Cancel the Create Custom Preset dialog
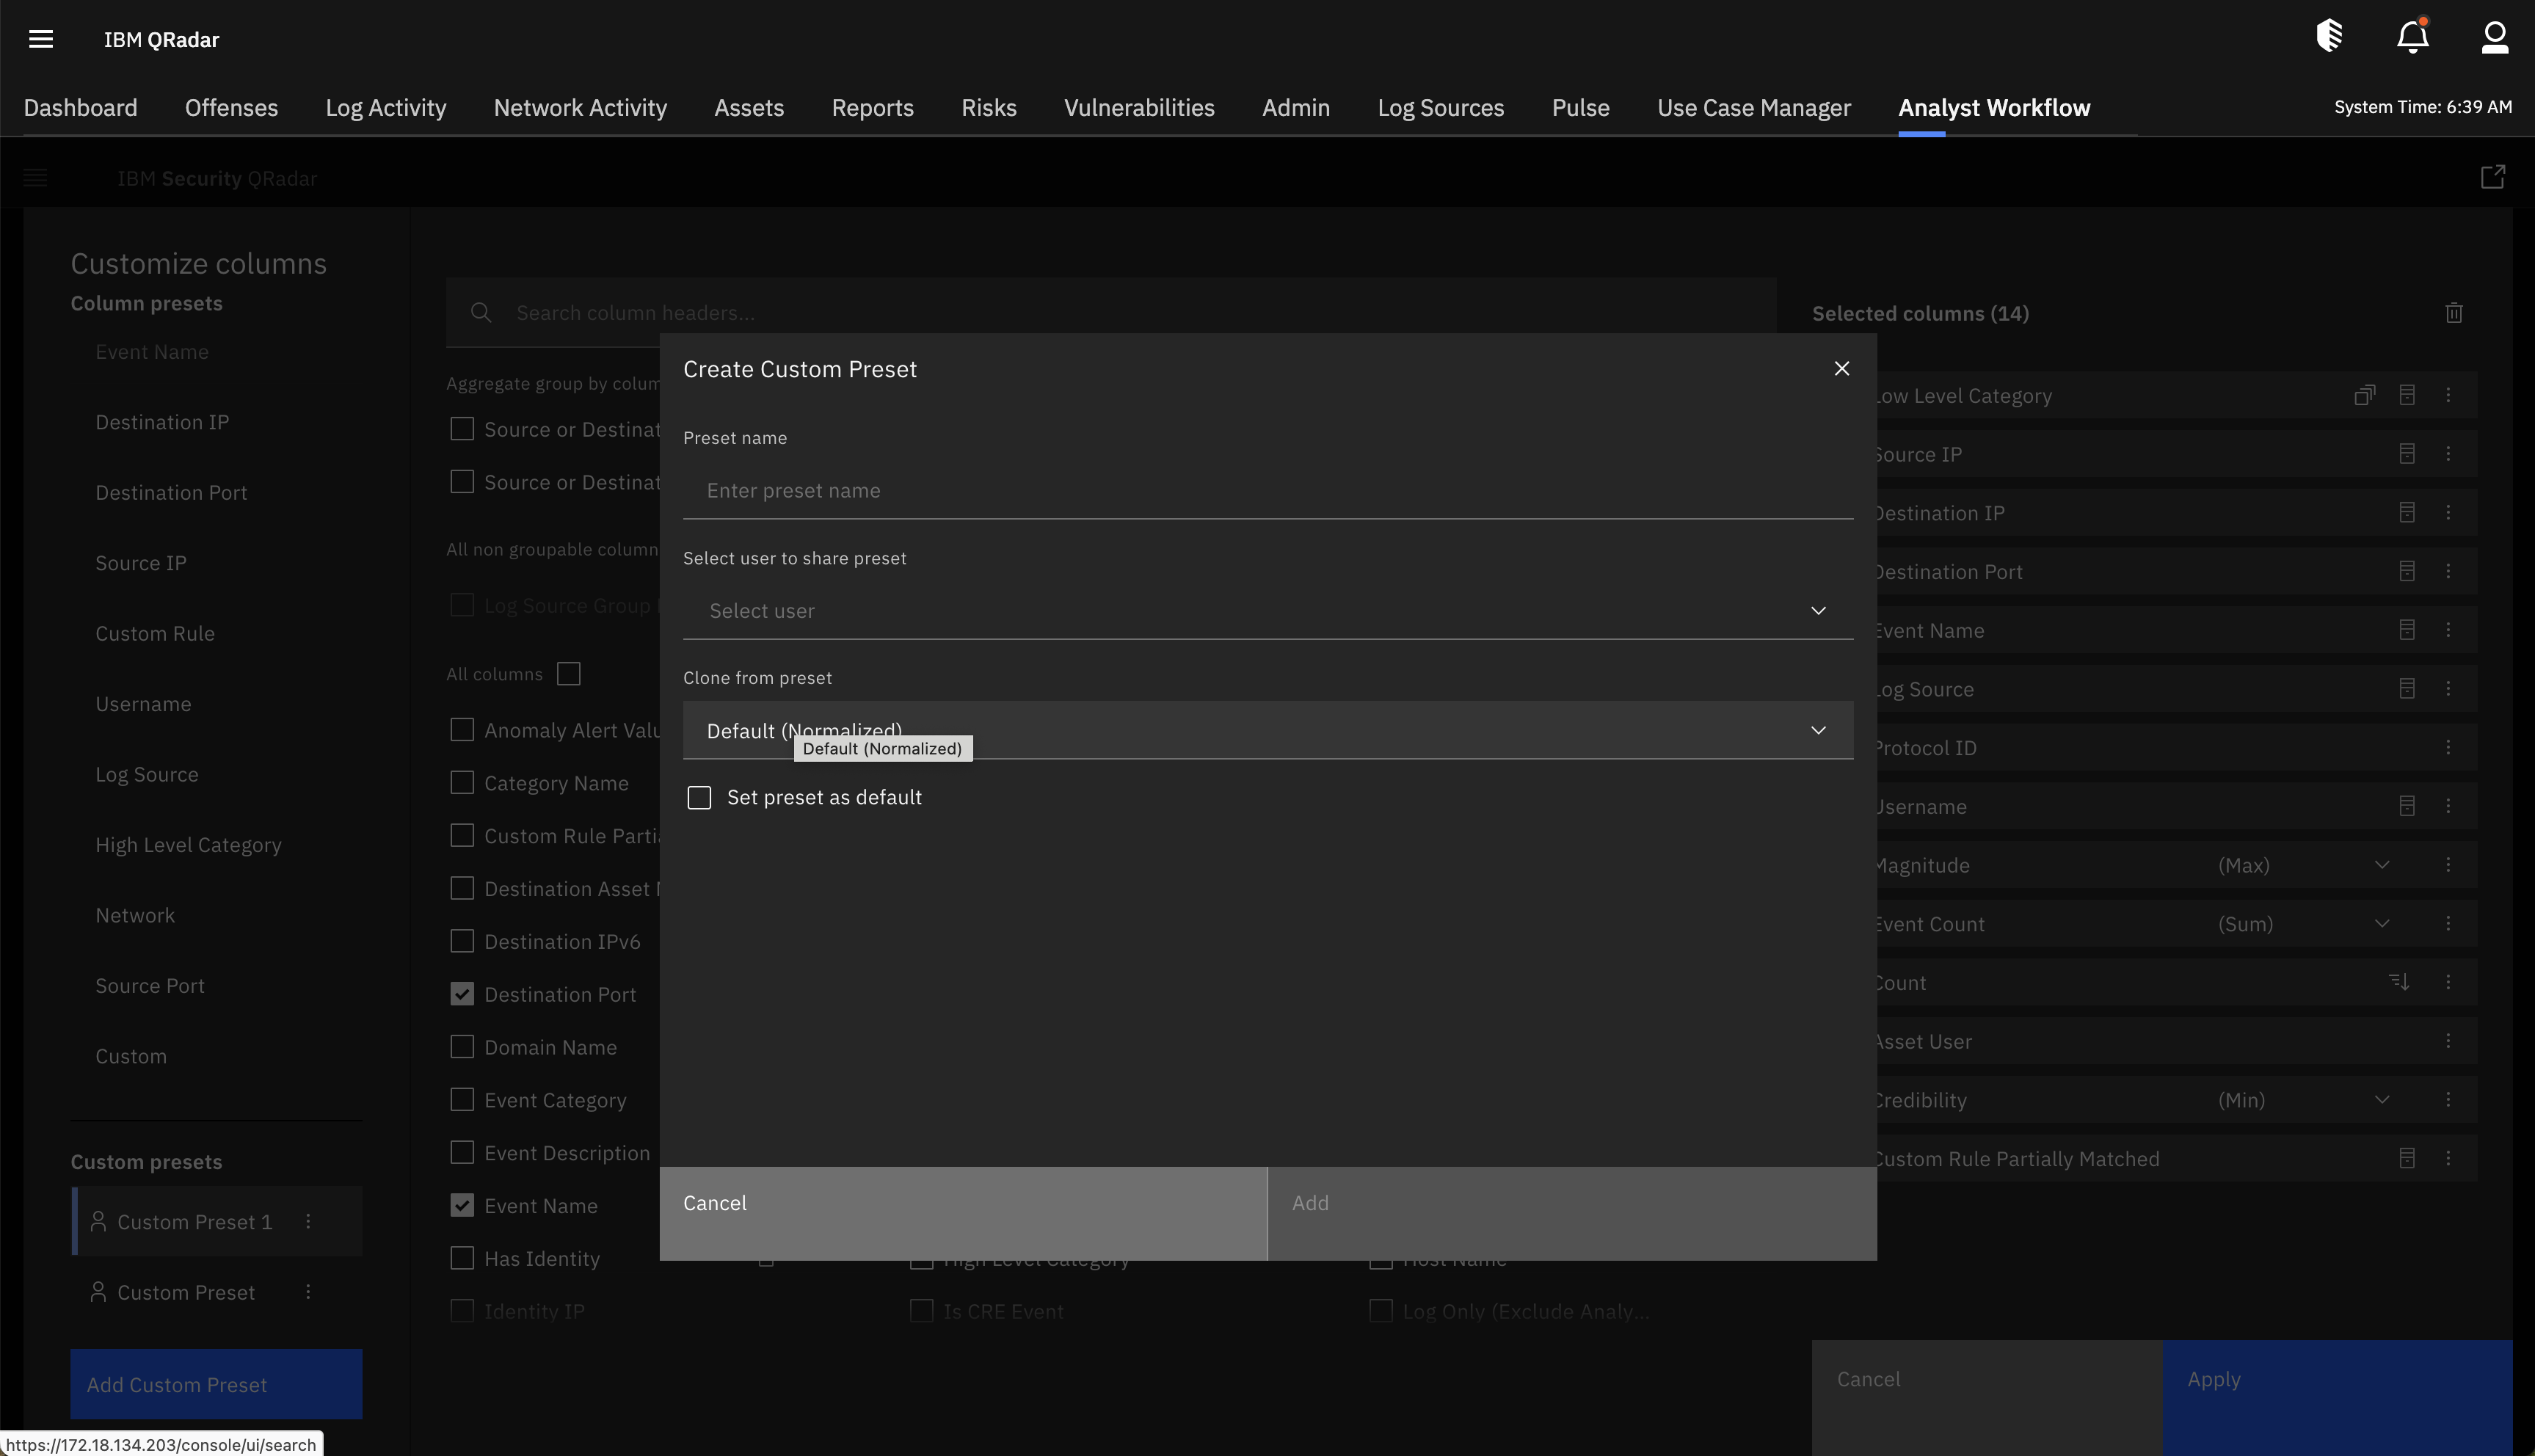Screen dimensions: 2535x1456 point(715,1203)
